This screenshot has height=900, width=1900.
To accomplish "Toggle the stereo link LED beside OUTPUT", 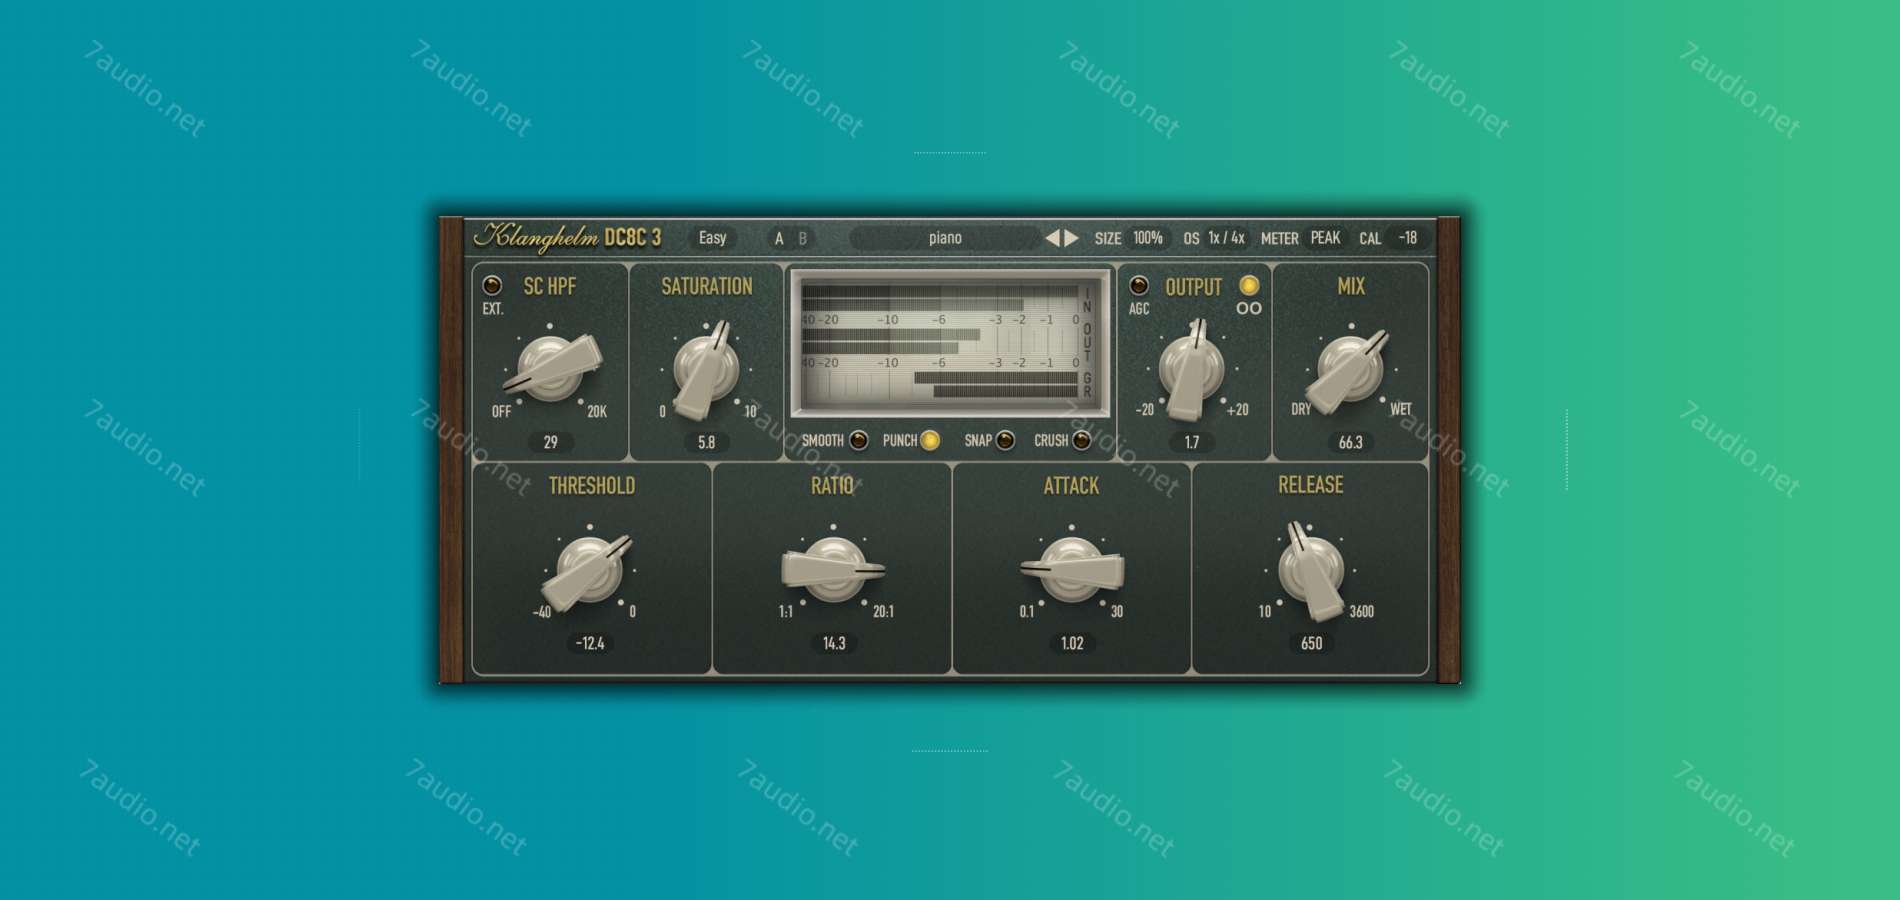I will click(1249, 286).
